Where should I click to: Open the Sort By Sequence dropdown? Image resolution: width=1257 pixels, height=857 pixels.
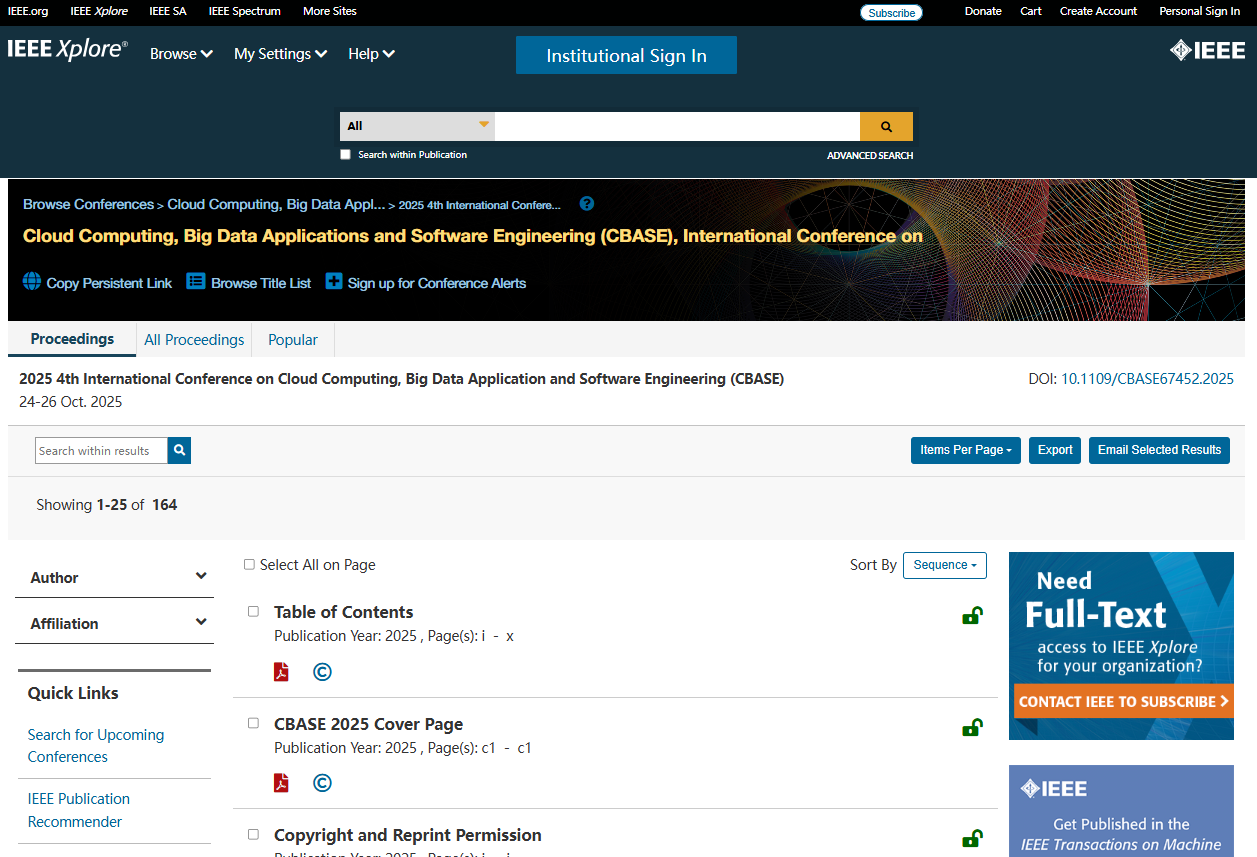[944, 565]
